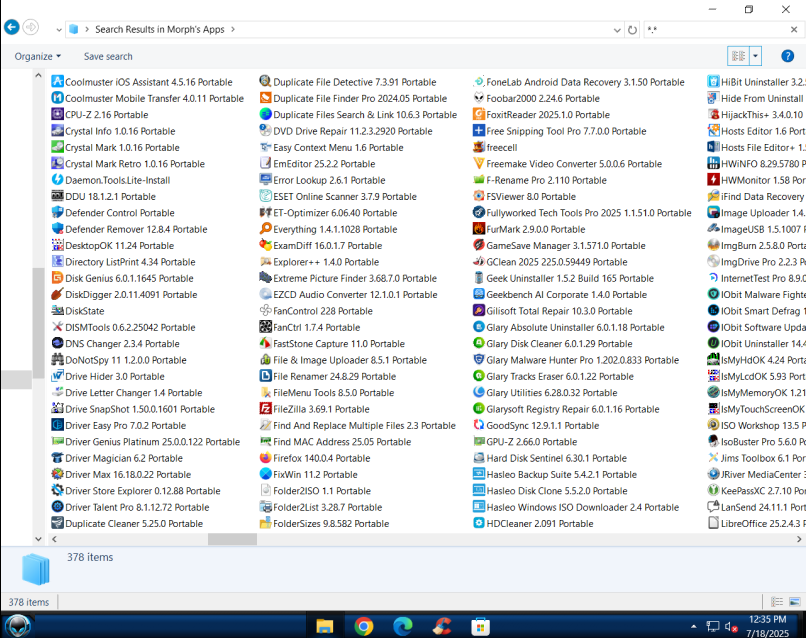Select the ExamDiff 16.0.1.7 Portable icon
Image resolution: width=806 pixels, height=638 pixels.
click(x=265, y=245)
